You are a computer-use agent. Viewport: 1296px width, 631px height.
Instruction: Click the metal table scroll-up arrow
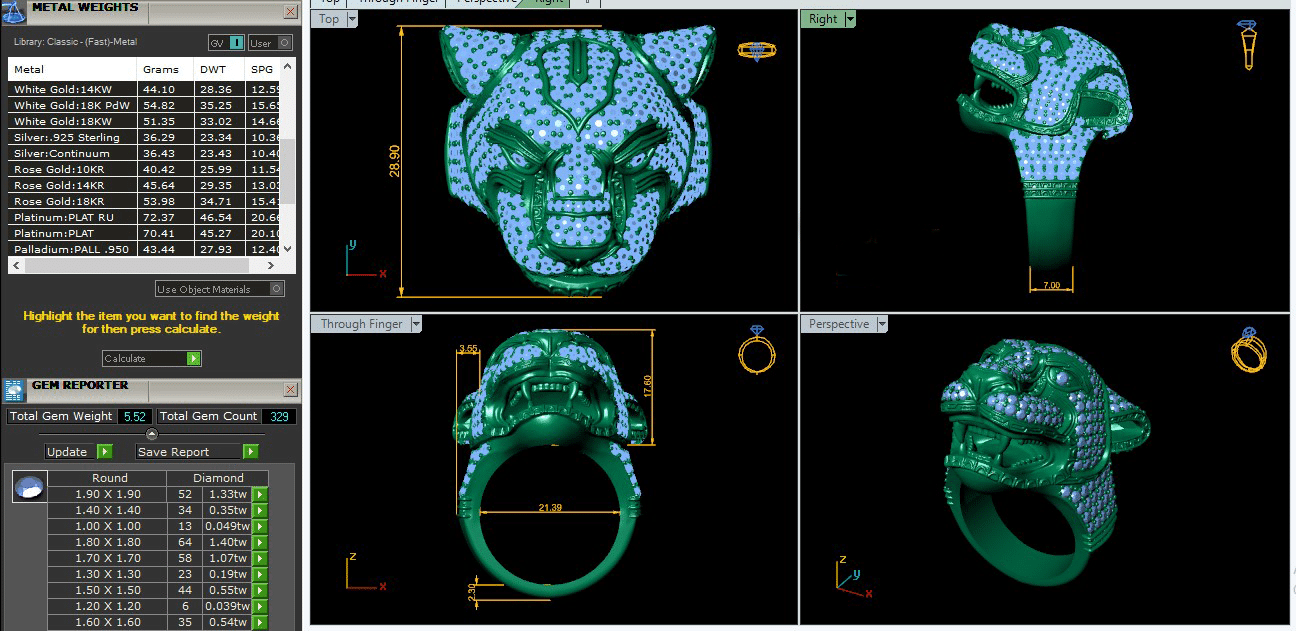pyautogui.click(x=288, y=67)
